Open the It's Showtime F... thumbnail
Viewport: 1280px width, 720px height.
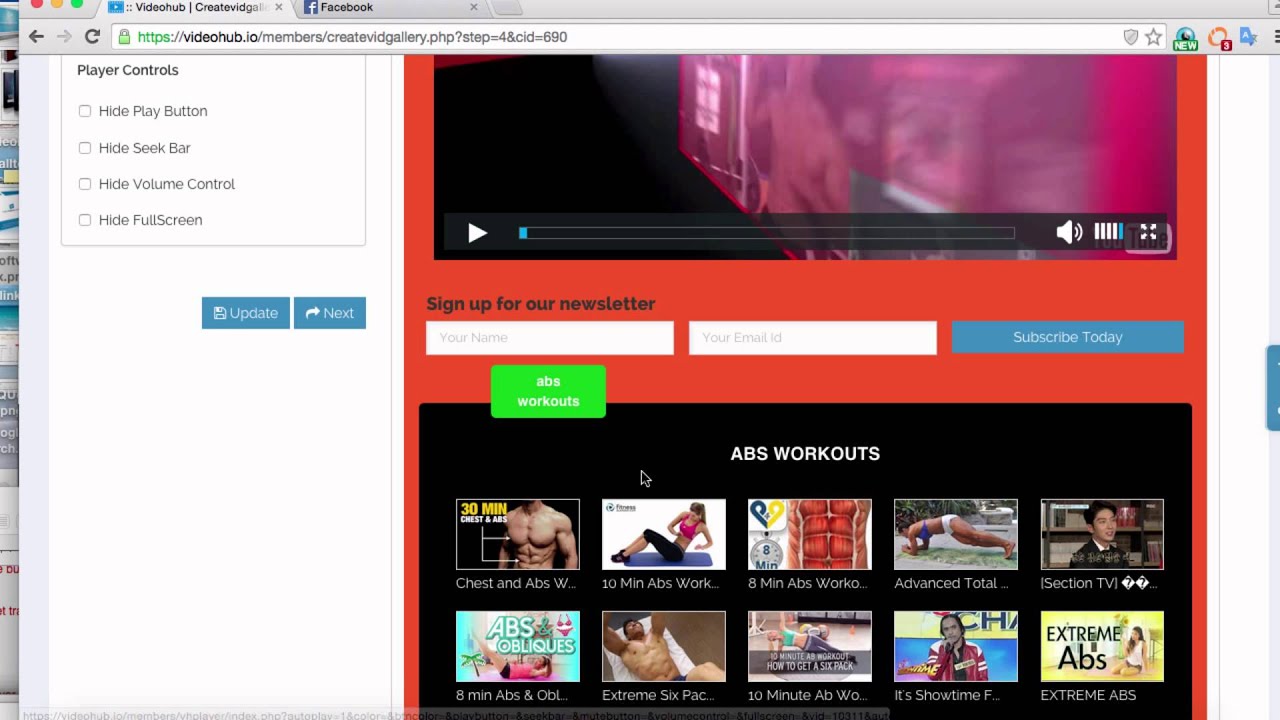pyautogui.click(x=955, y=646)
